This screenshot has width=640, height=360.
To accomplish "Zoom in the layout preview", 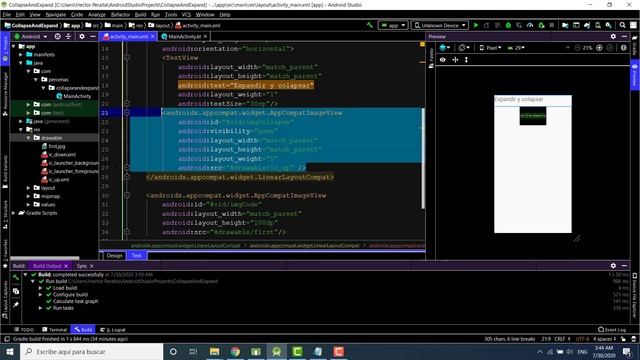I will (599, 48).
